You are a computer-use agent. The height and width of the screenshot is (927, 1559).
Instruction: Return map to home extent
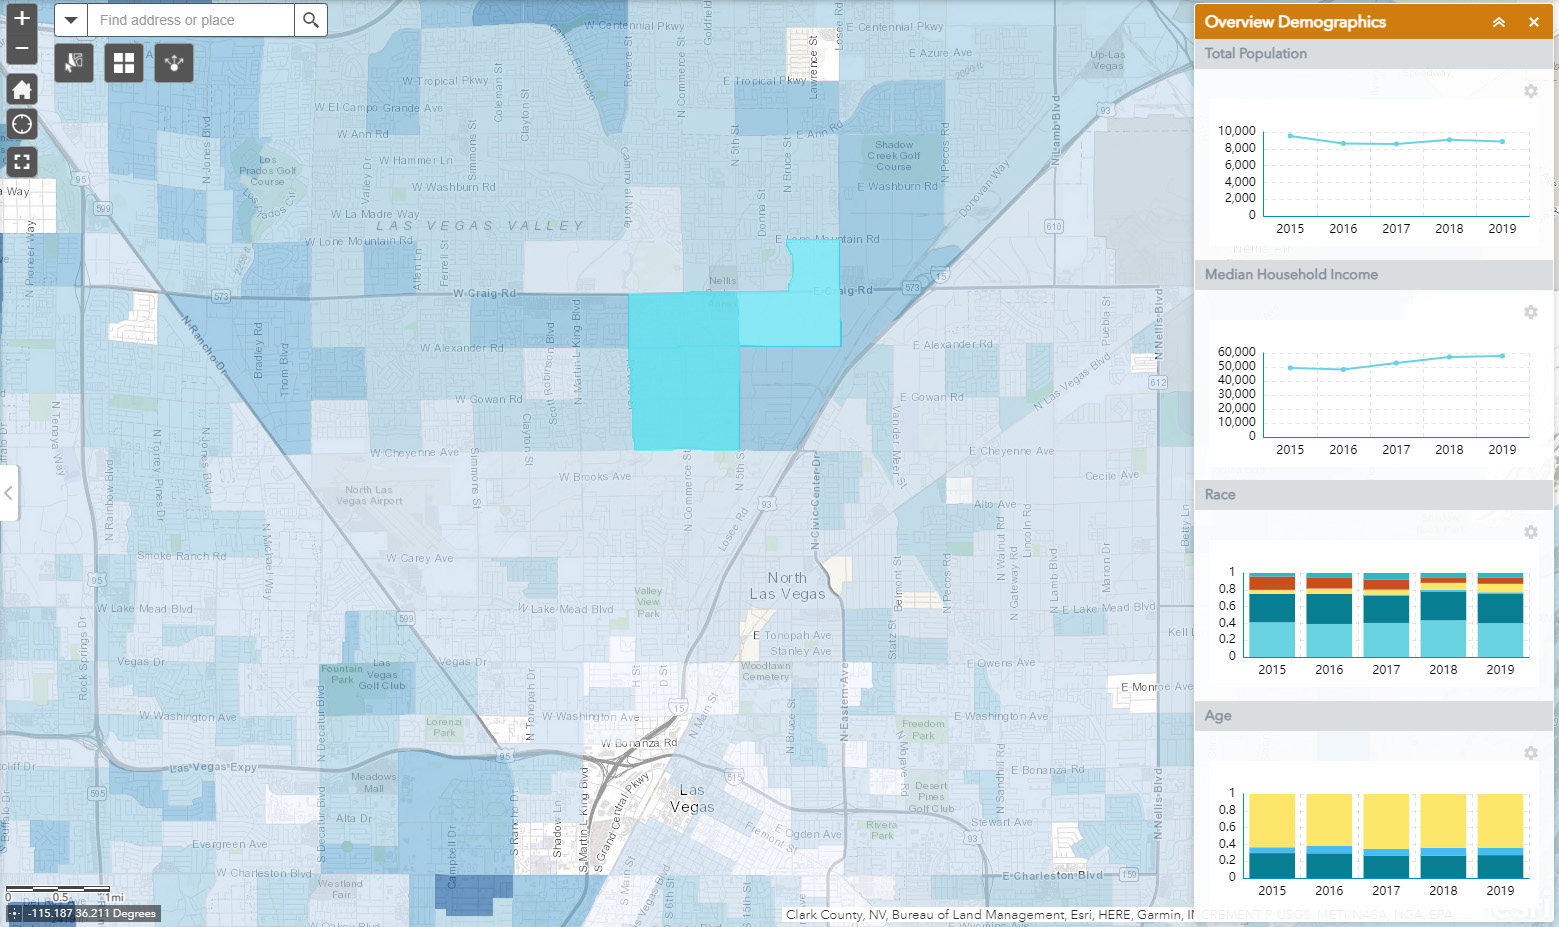(21, 90)
